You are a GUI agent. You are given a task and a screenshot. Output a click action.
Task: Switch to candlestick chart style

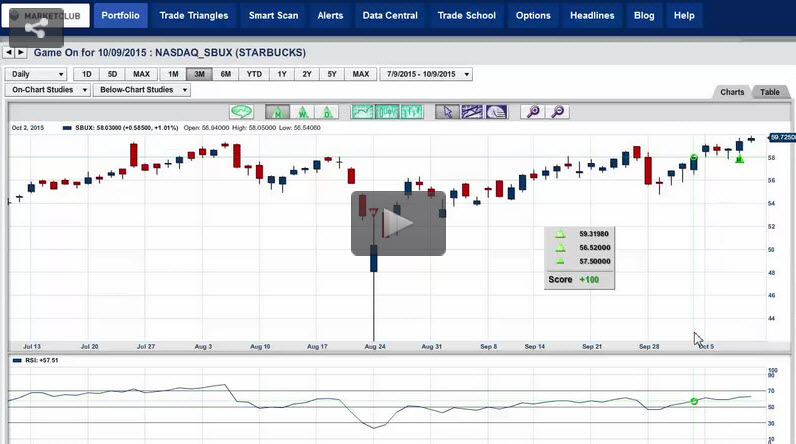click(x=387, y=112)
